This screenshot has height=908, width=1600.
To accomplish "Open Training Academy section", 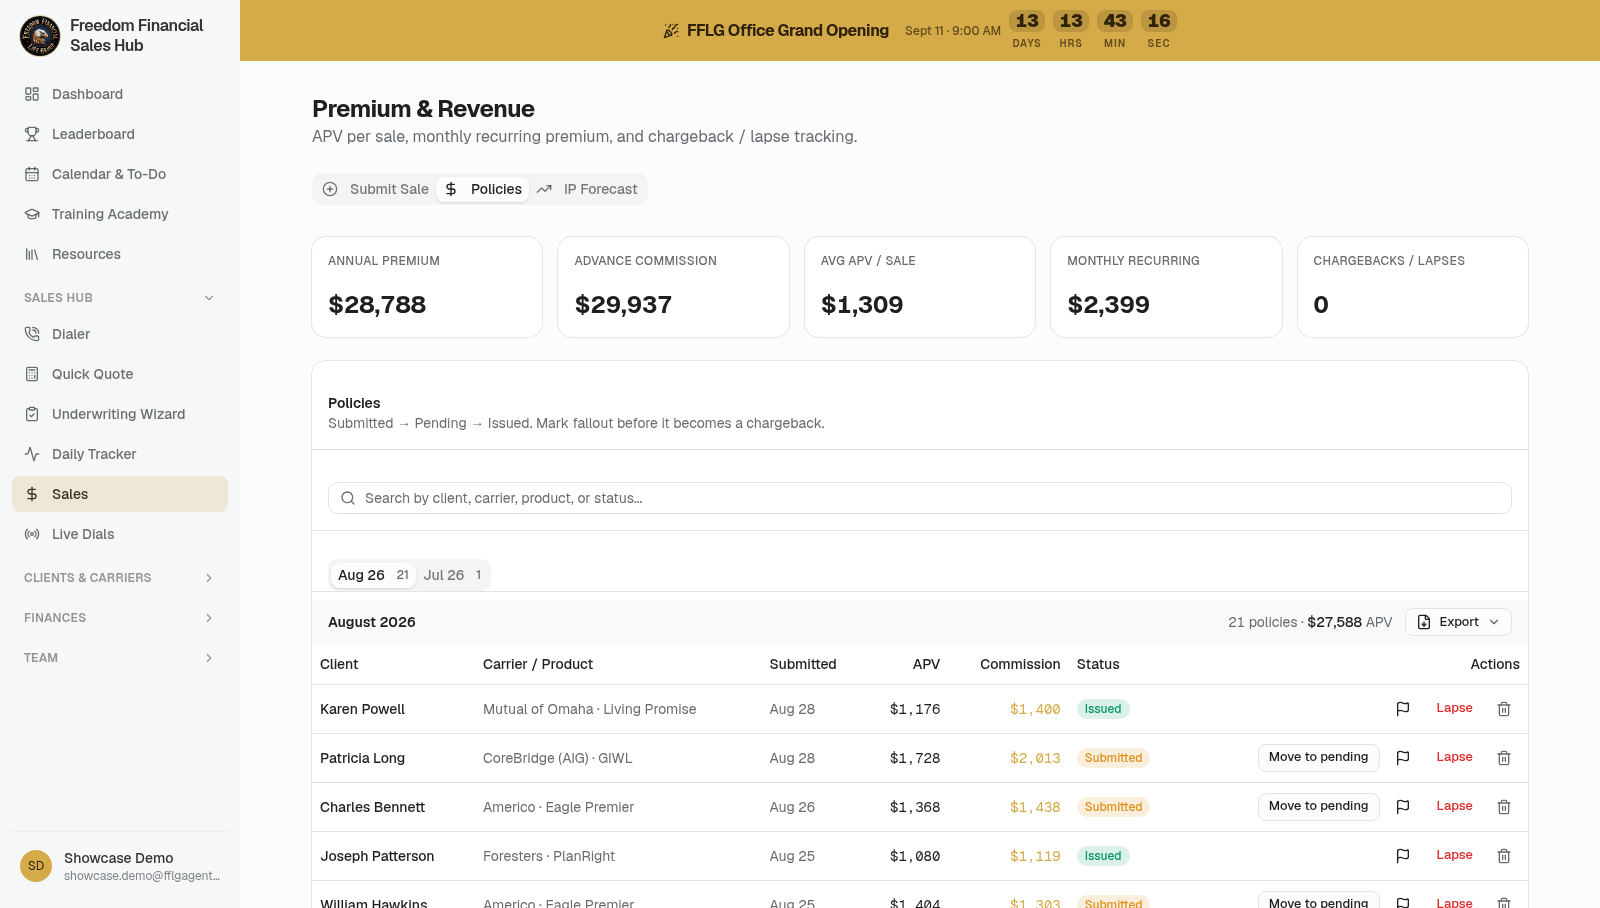I will tap(120, 214).
